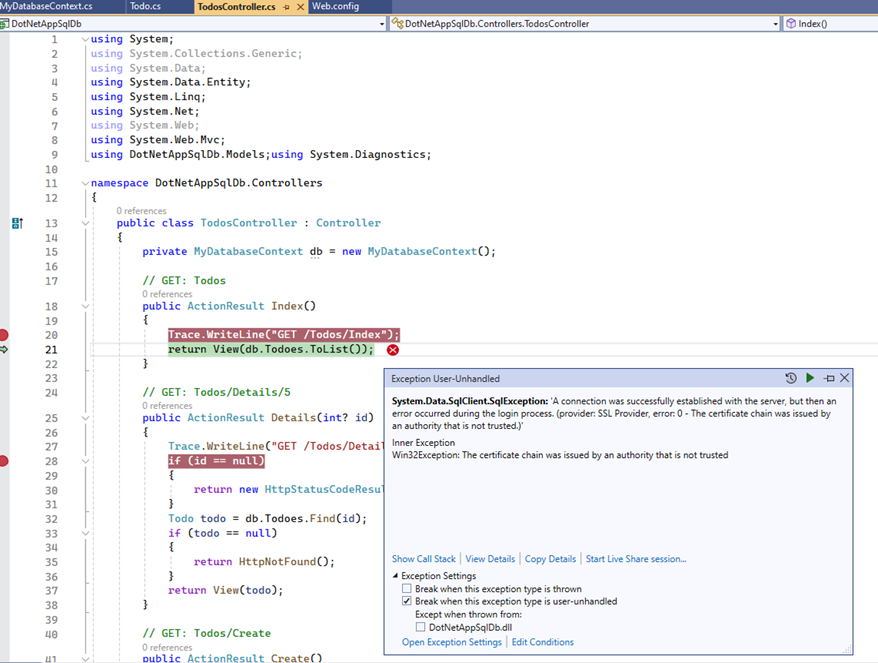Collapse the Index() method on line 18
The width and height of the screenshot is (878, 663).
[x=85, y=306]
